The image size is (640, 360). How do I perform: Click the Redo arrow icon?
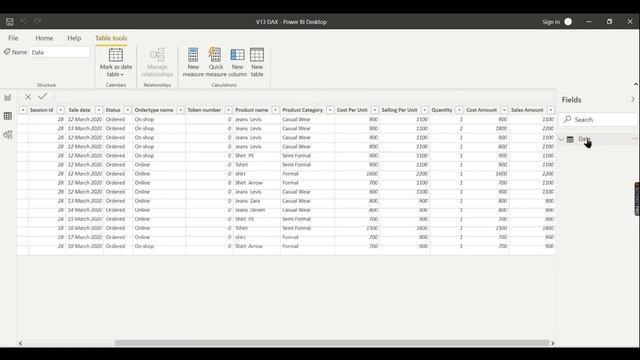coord(38,21)
